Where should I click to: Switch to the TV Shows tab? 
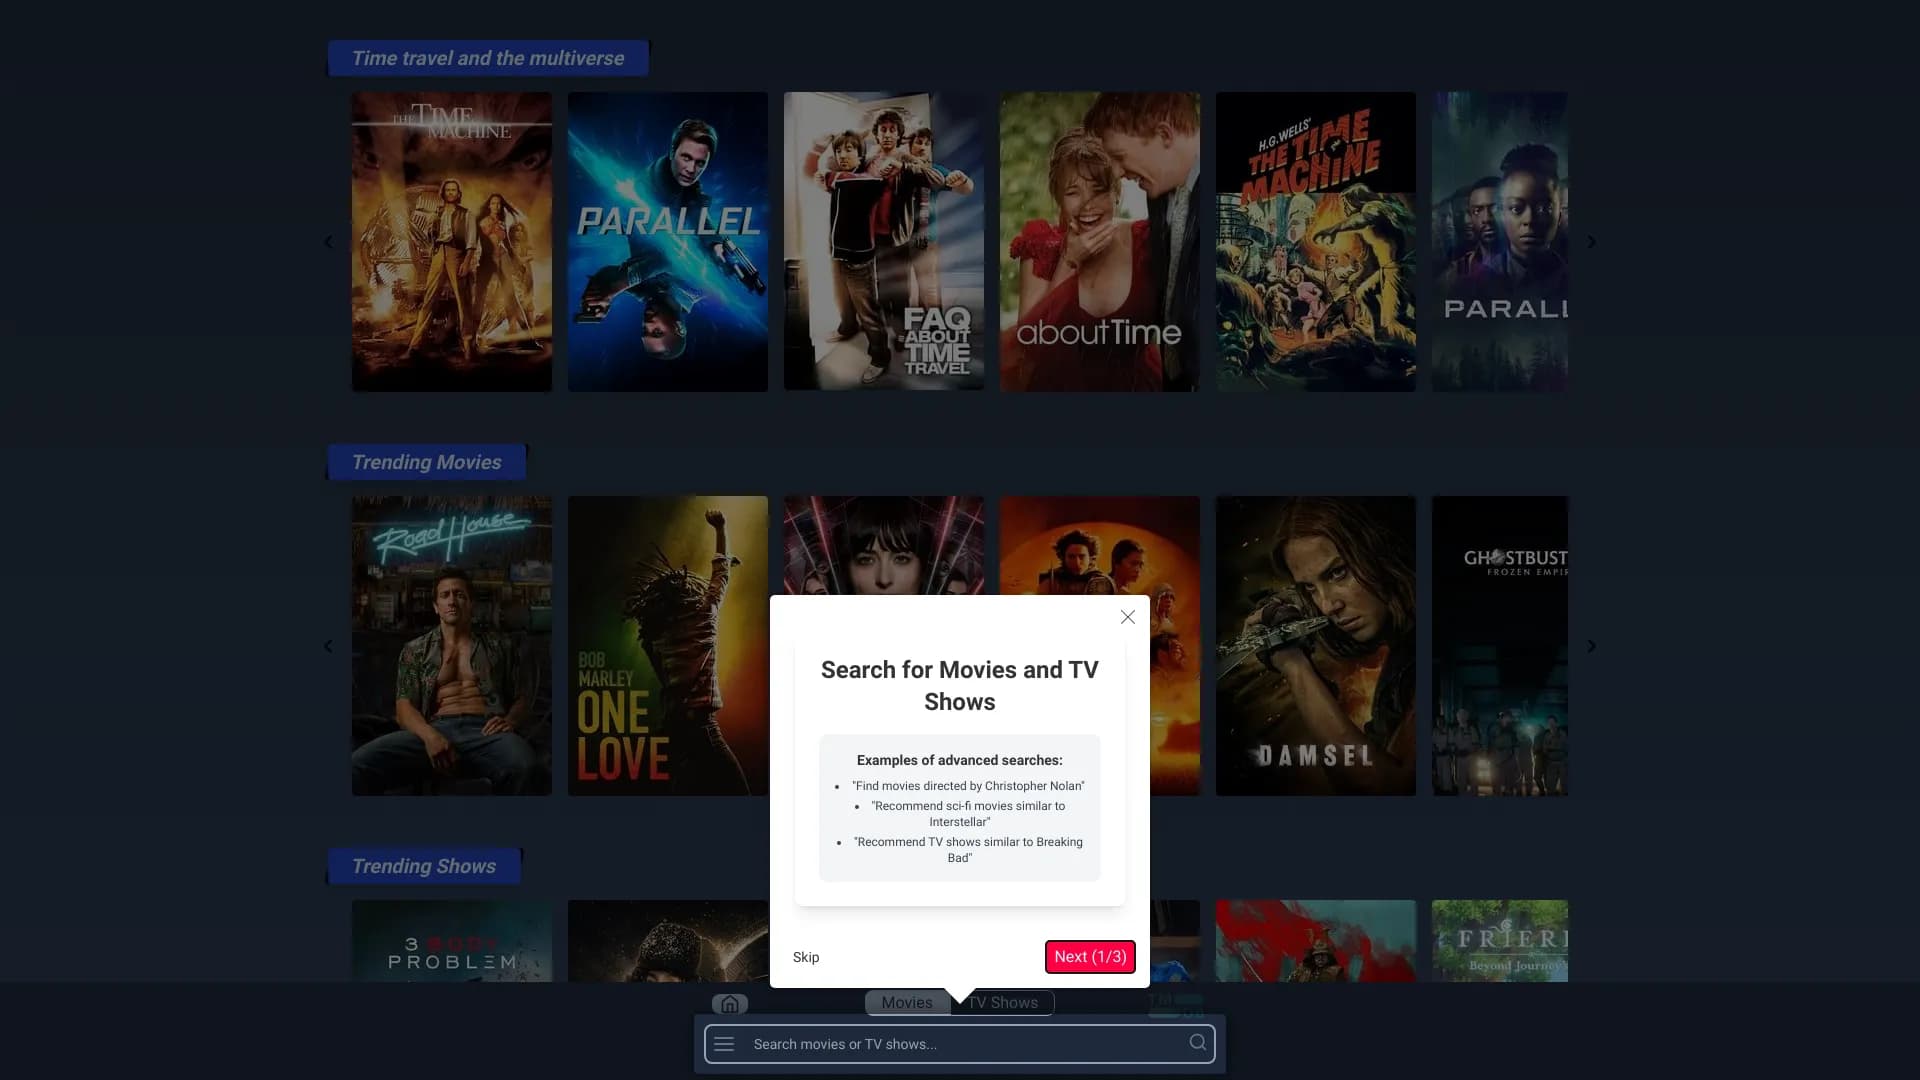coord(1002,1002)
